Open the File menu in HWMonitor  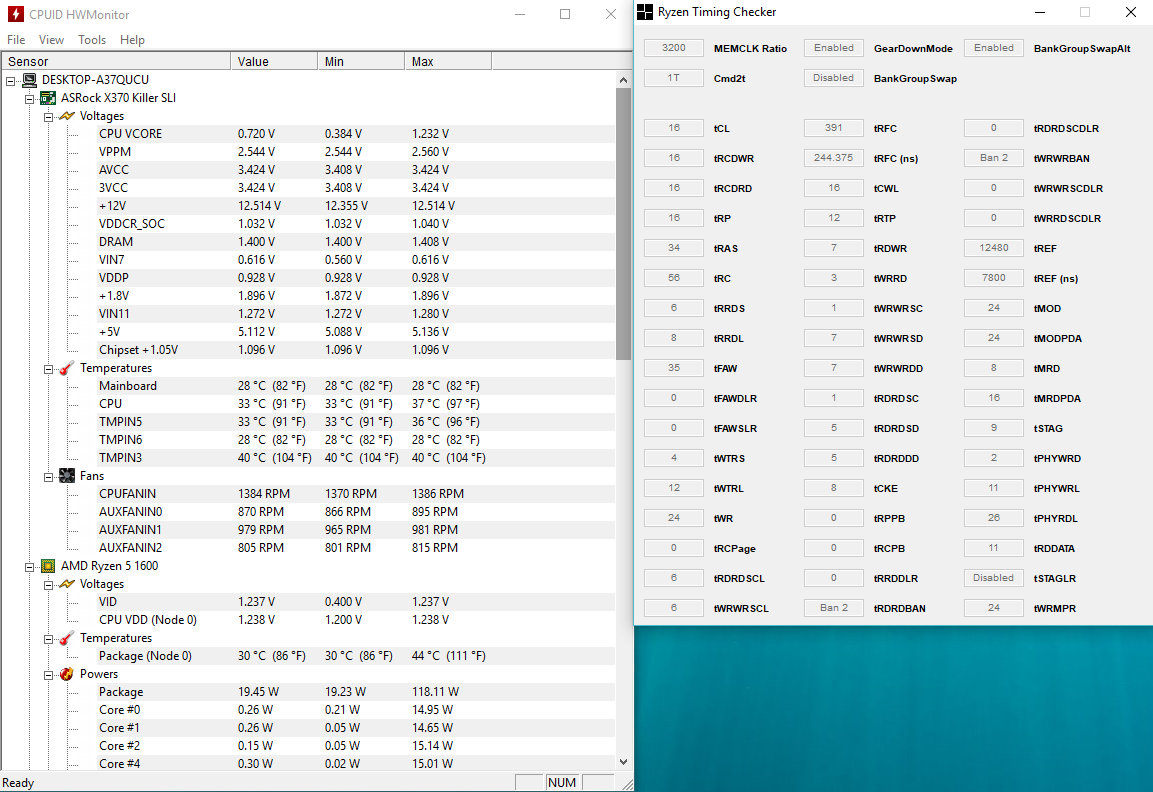click(x=16, y=40)
